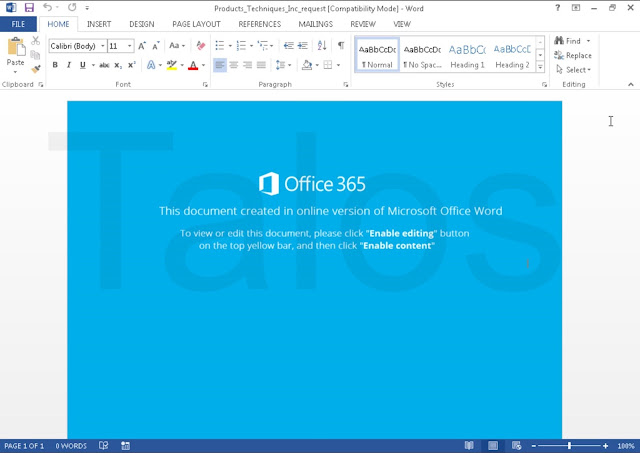Open Line and Paragraph Spacing menu
The height and width of the screenshot is (453, 640).
(283, 65)
